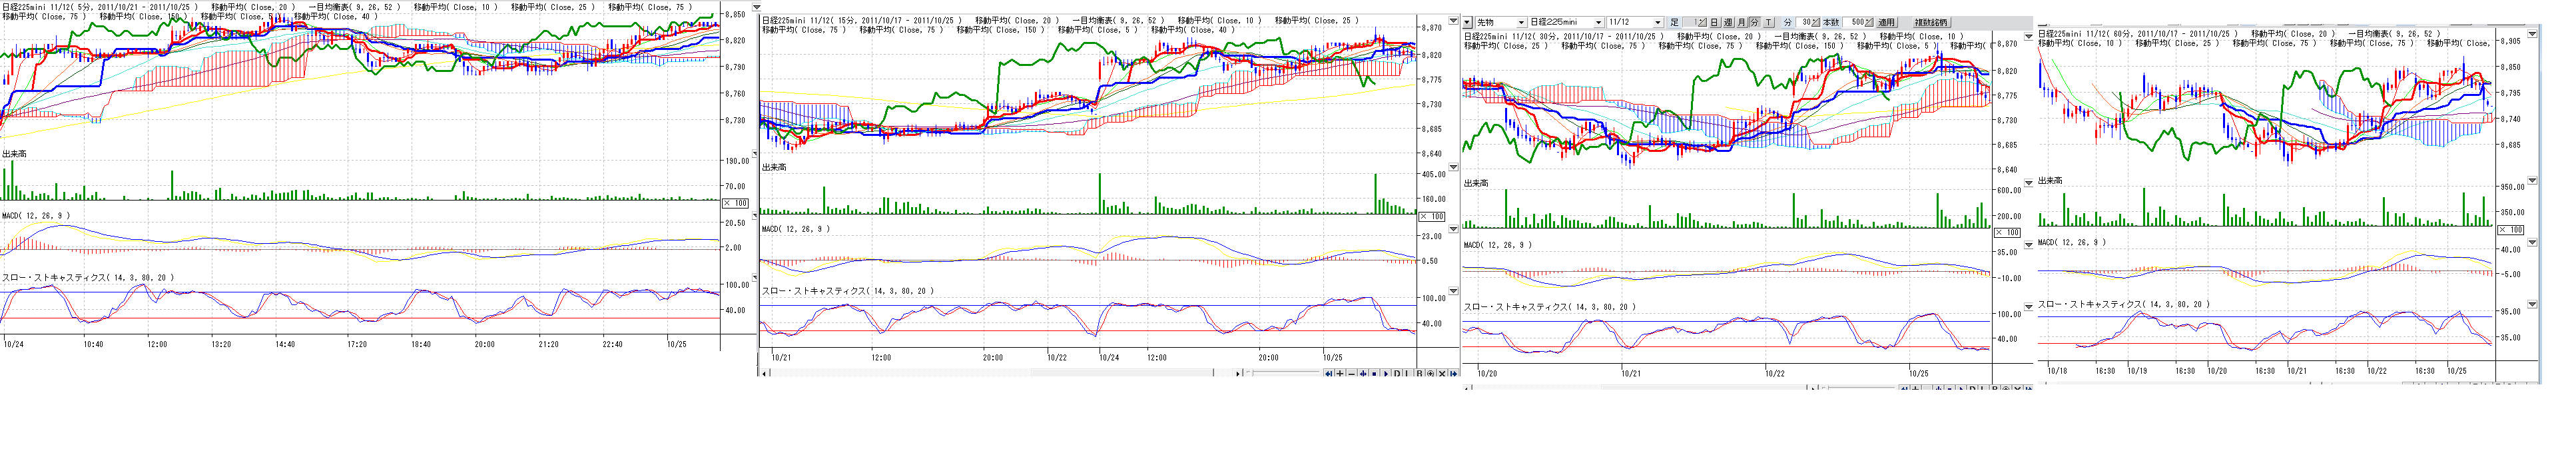The image size is (2576, 461).
Task: Click the D icon in the 15-minute chart toolbar
Action: (x=1397, y=374)
